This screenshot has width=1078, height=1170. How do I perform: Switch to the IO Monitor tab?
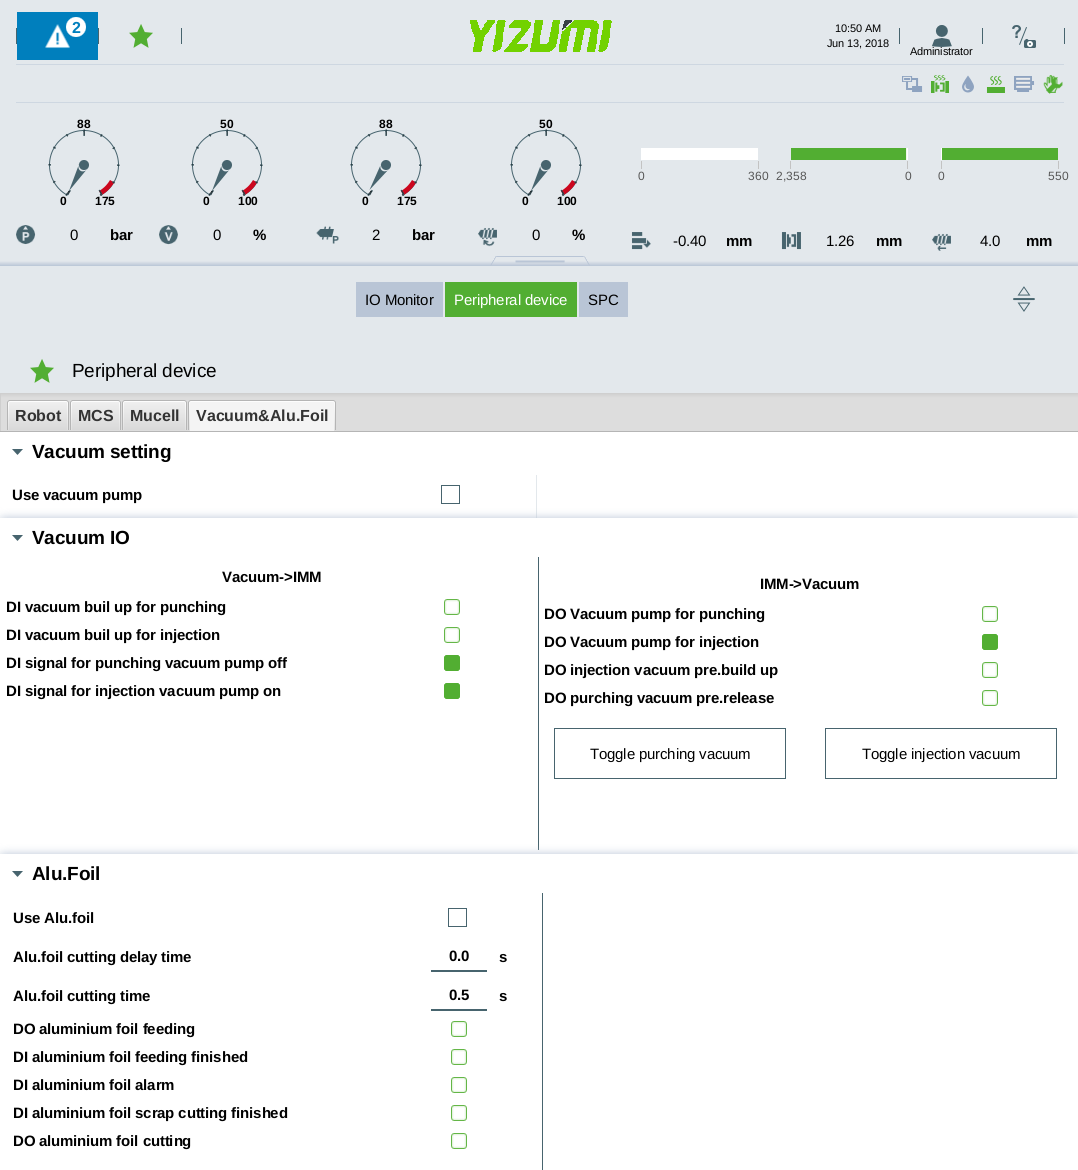pos(399,300)
